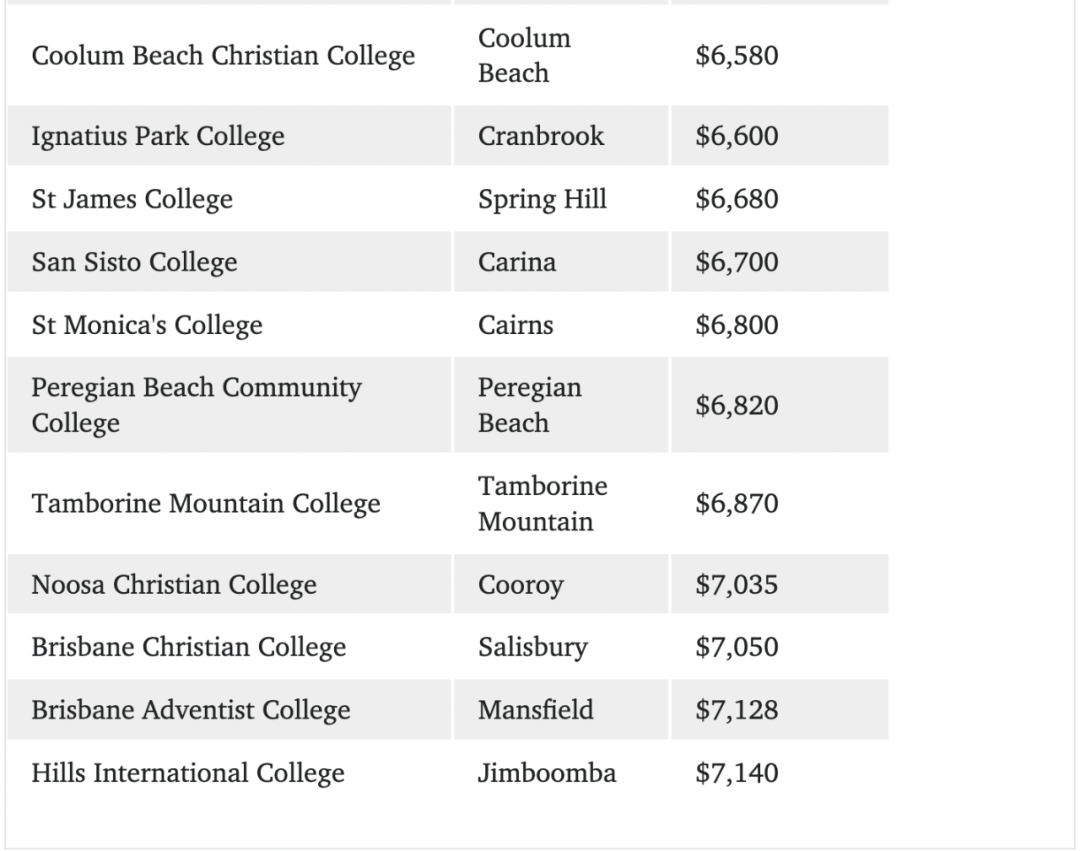The height and width of the screenshot is (851, 1080).
Task: Select the St James College row name
Action: pyautogui.click(x=132, y=199)
